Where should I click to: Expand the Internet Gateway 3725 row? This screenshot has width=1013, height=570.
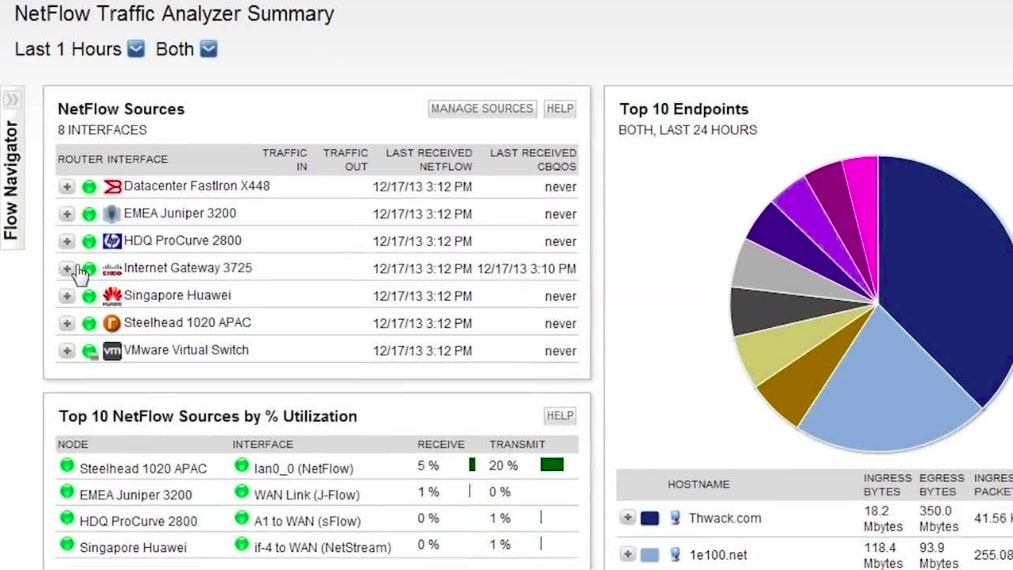click(67, 269)
